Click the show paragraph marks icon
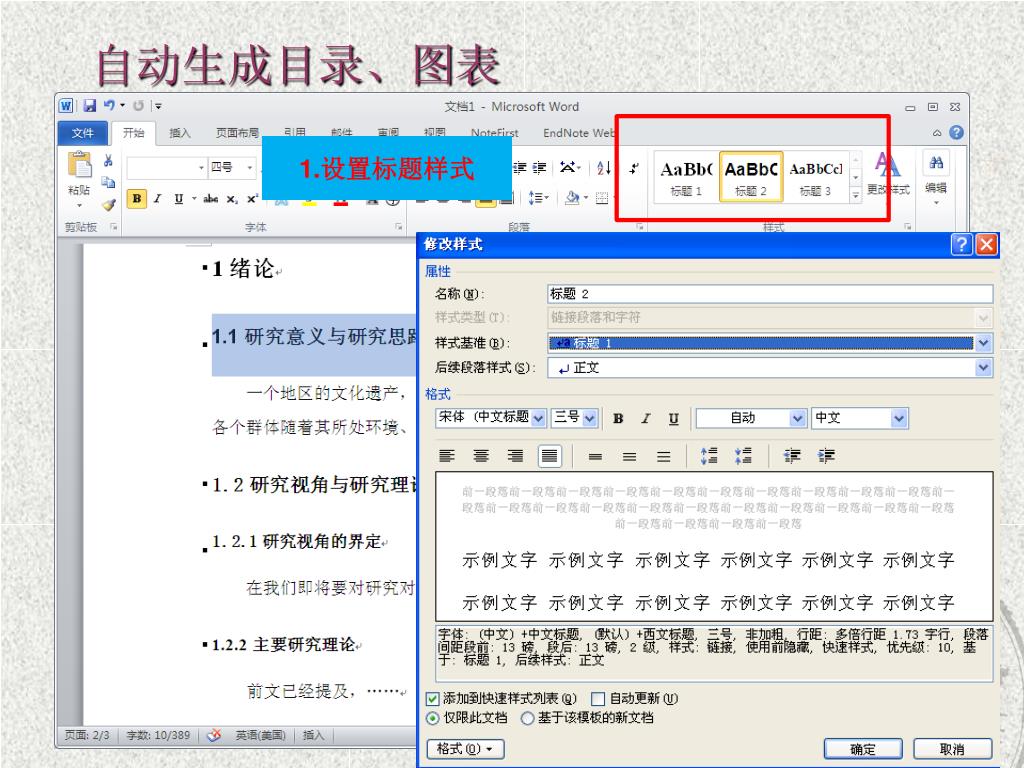The height and width of the screenshot is (768, 1024). (x=633, y=168)
